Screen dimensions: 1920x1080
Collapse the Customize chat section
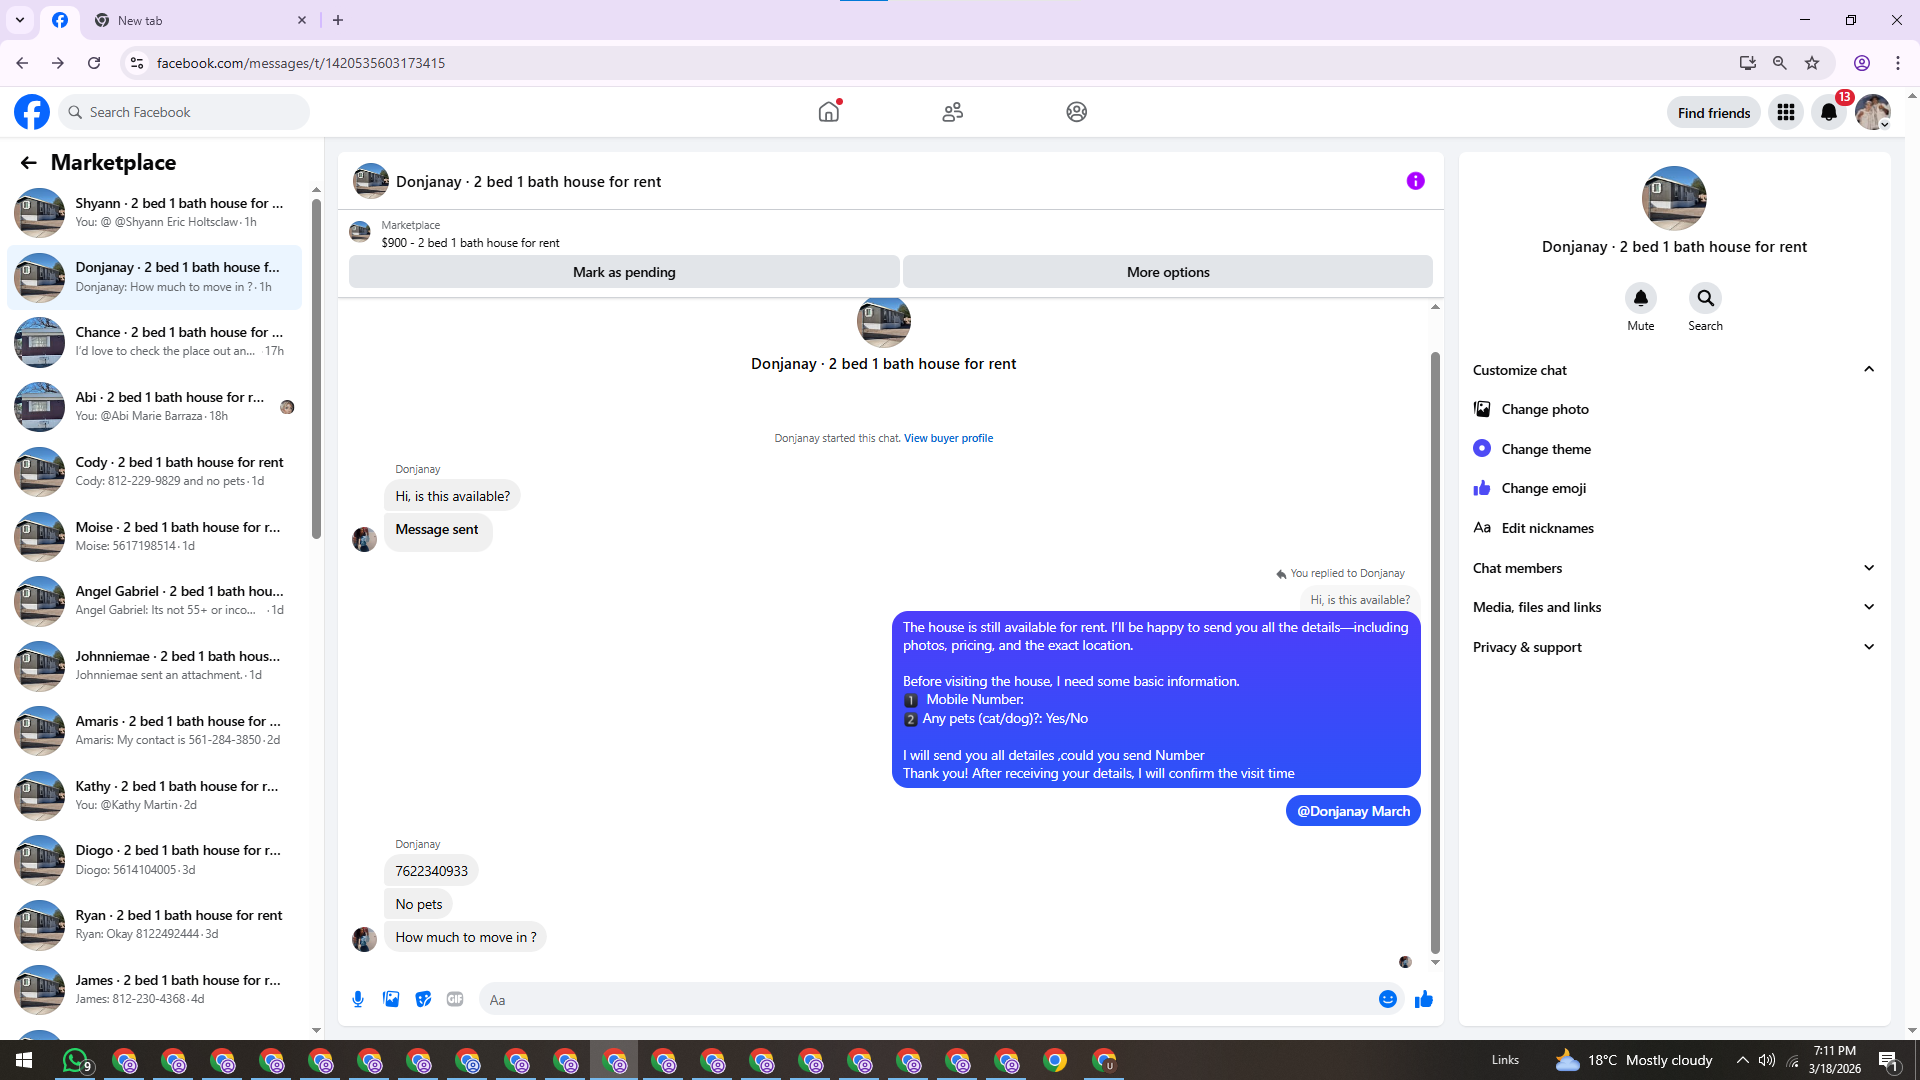(1868, 370)
